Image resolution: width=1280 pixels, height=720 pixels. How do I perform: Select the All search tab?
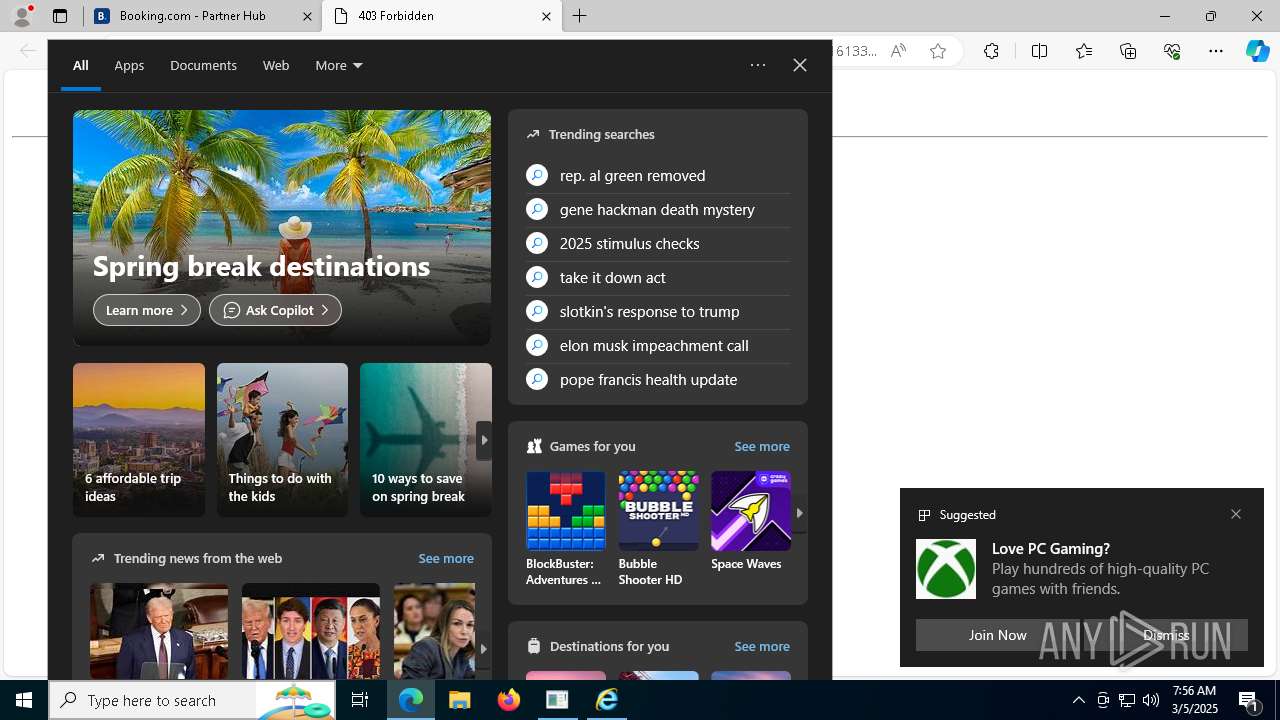(x=80, y=66)
